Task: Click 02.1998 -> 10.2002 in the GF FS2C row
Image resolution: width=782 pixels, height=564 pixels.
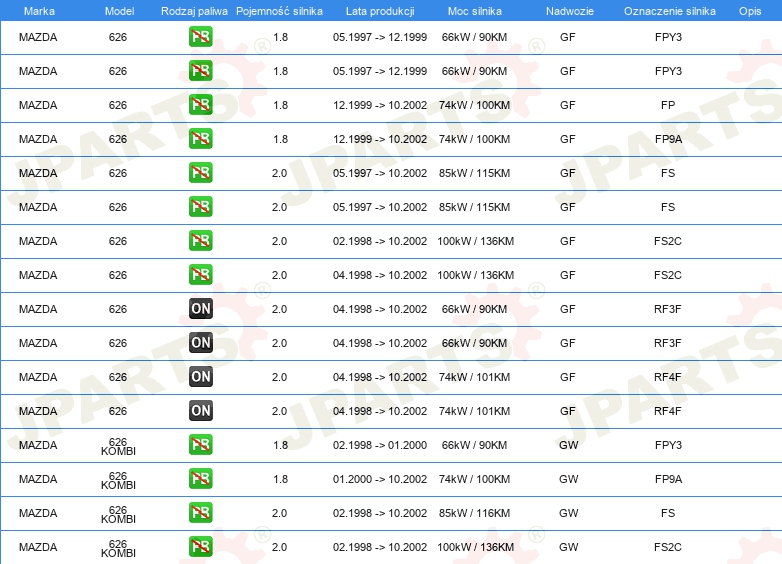Action: point(380,241)
